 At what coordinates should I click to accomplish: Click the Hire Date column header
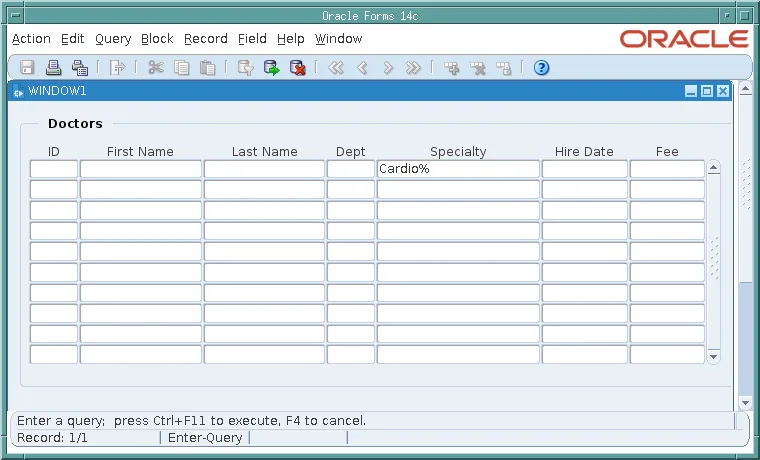point(584,152)
